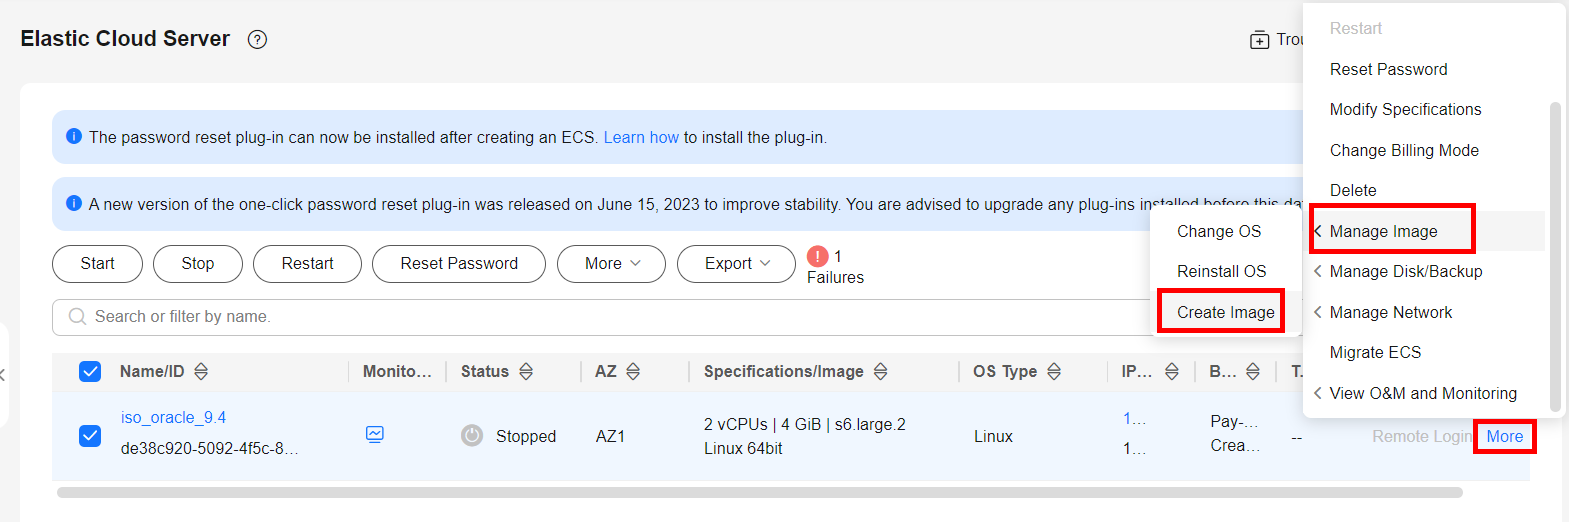
Task: Click the AZ column sort icon
Action: (x=633, y=372)
